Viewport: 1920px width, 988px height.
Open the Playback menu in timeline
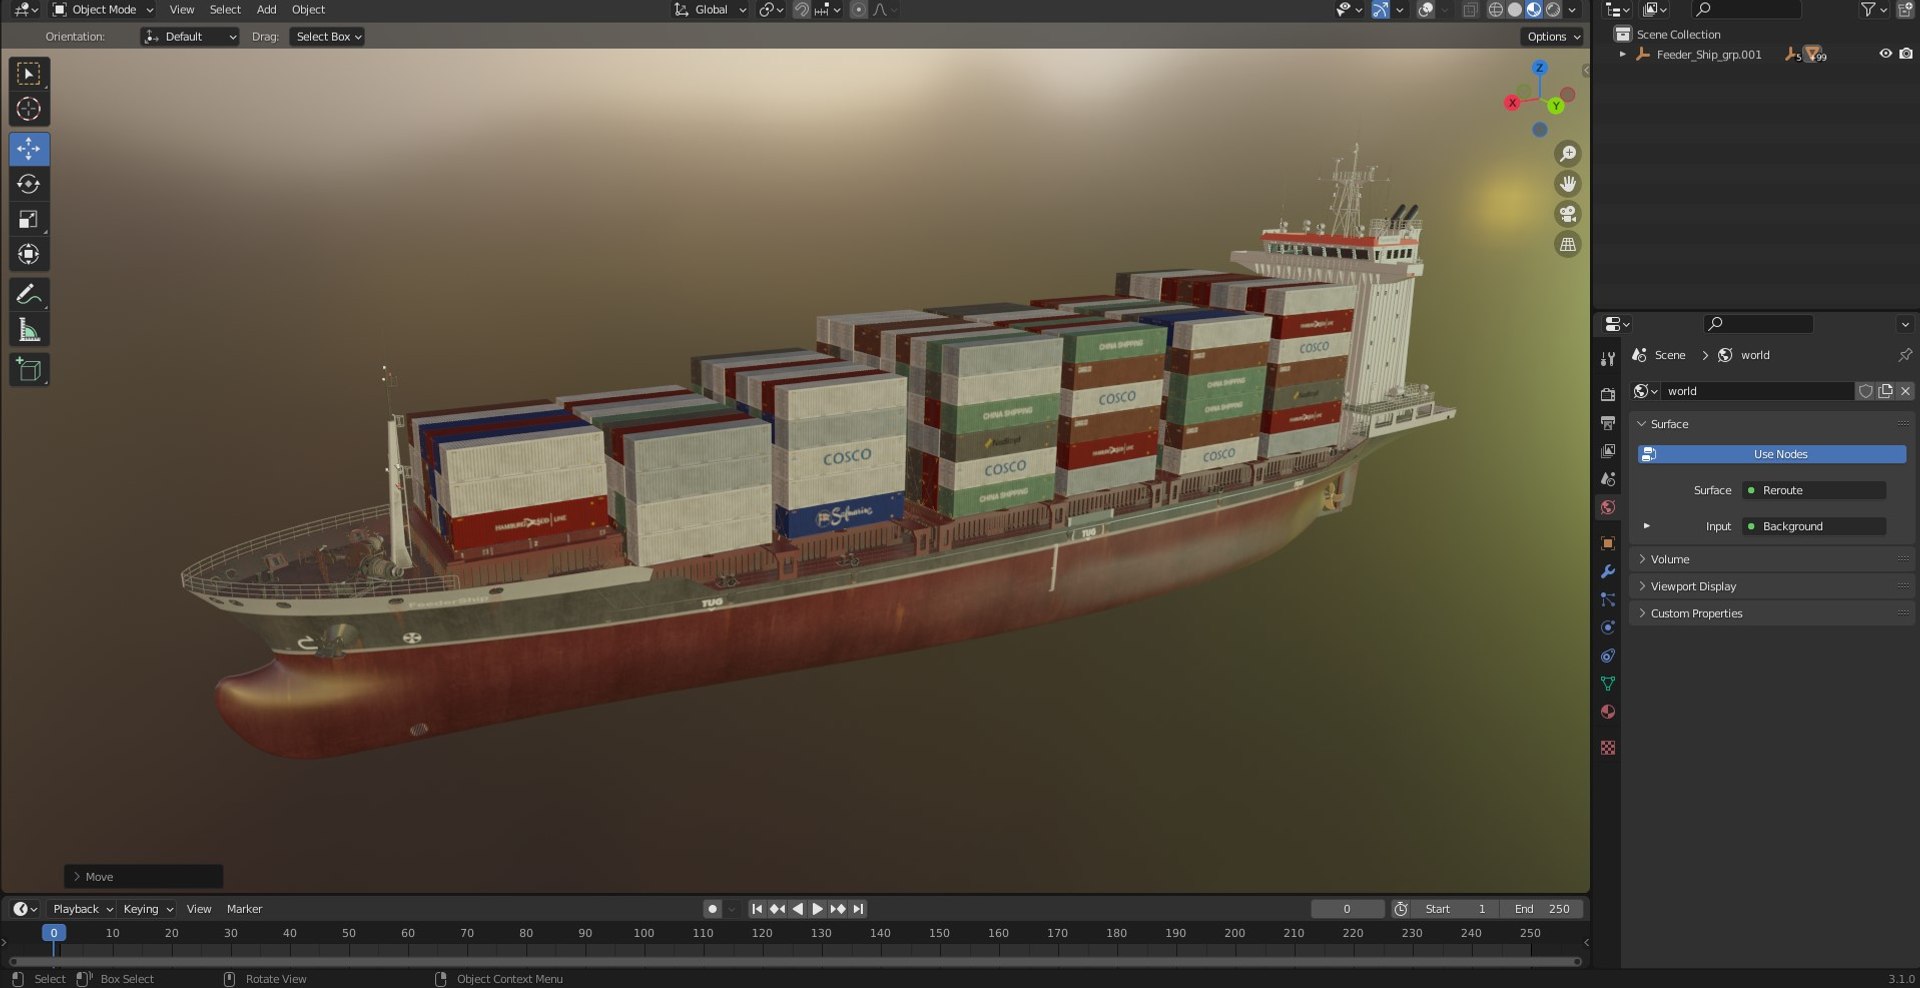[x=82, y=909]
